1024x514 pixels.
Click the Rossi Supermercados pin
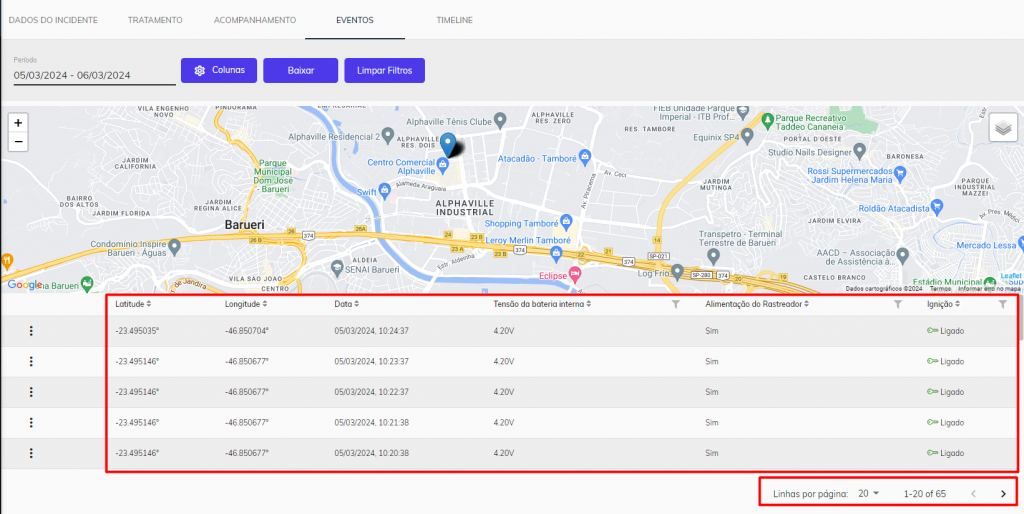(901, 172)
